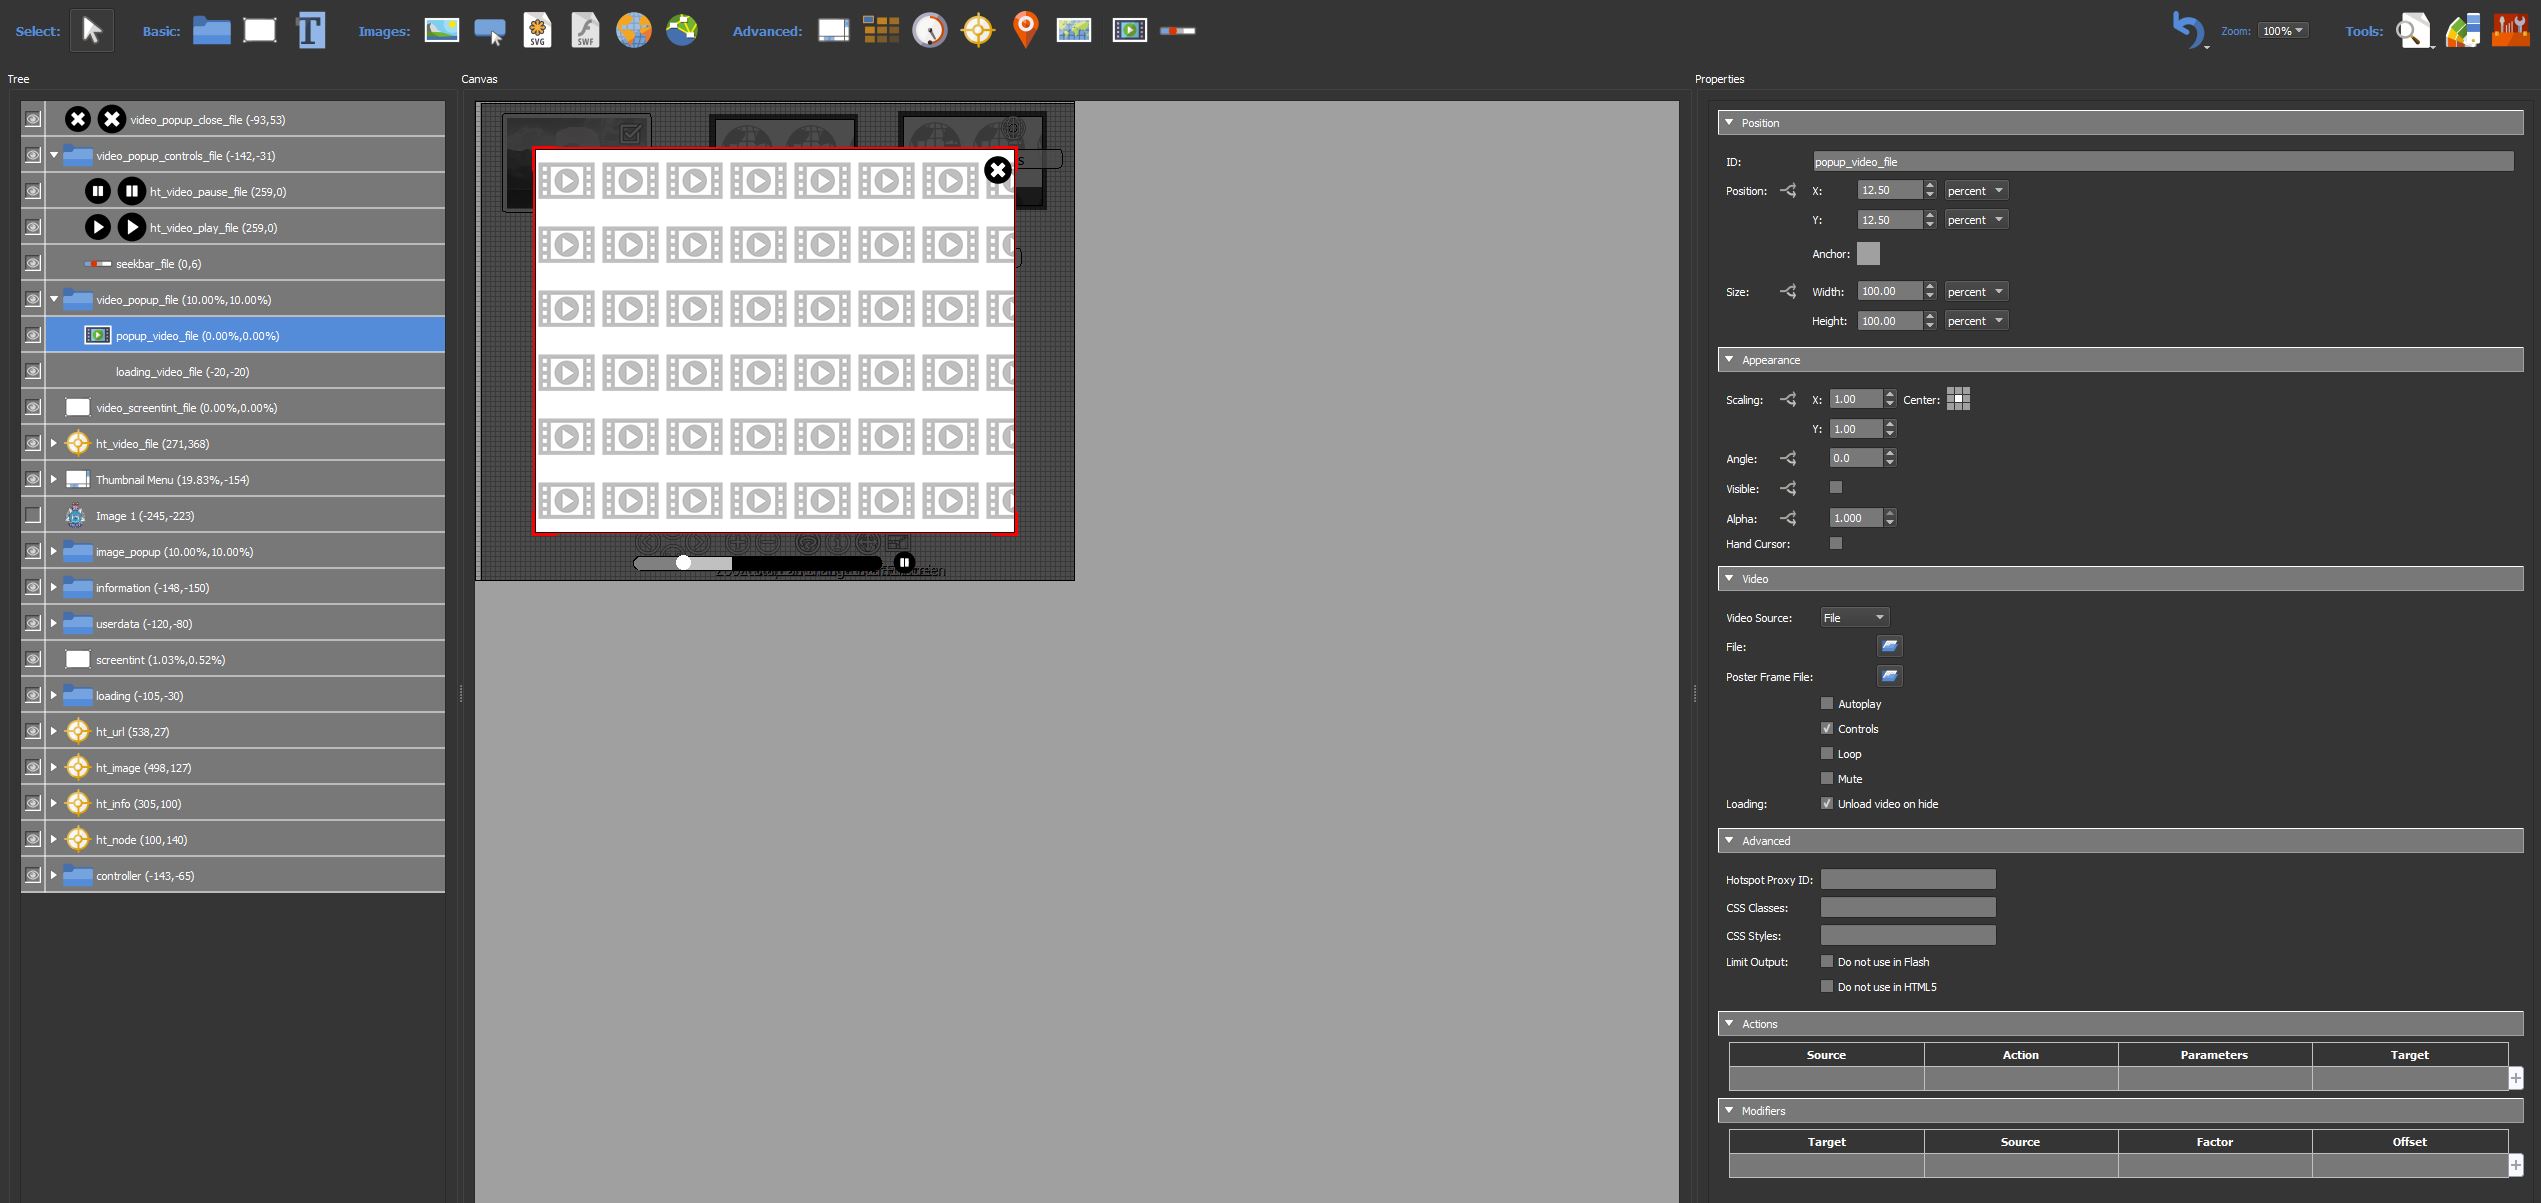Click the Undo arrow icon
The image size is (2541, 1203).
point(2188,30)
